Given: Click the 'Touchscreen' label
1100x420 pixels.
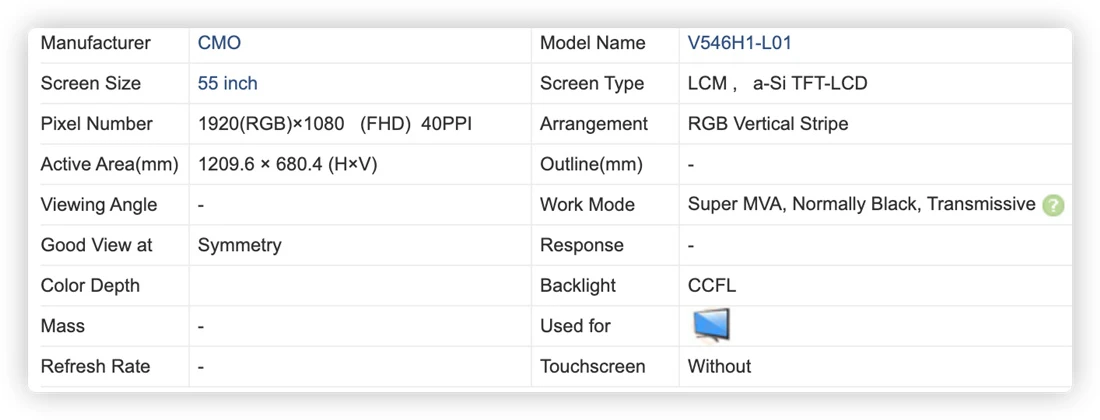Looking at the screenshot, I should tap(592, 367).
